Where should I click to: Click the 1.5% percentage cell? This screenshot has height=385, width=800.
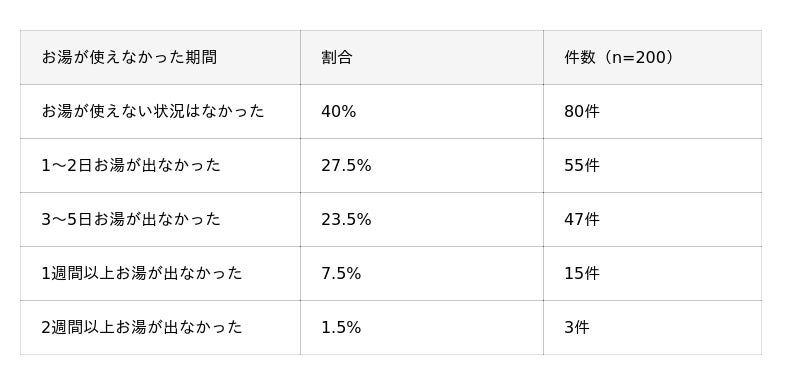pos(422,327)
